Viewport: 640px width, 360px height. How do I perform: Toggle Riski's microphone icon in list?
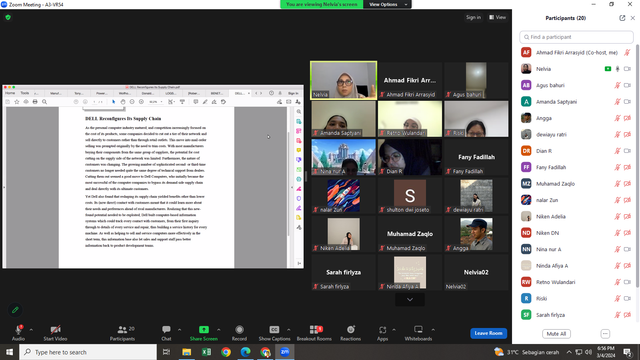point(618,298)
